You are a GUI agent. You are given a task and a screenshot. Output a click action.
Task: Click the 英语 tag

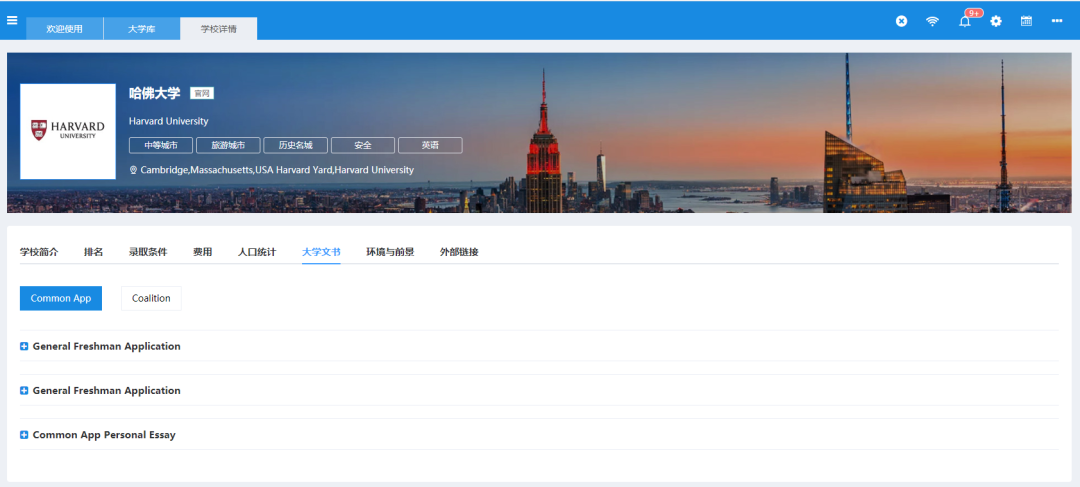[430, 145]
